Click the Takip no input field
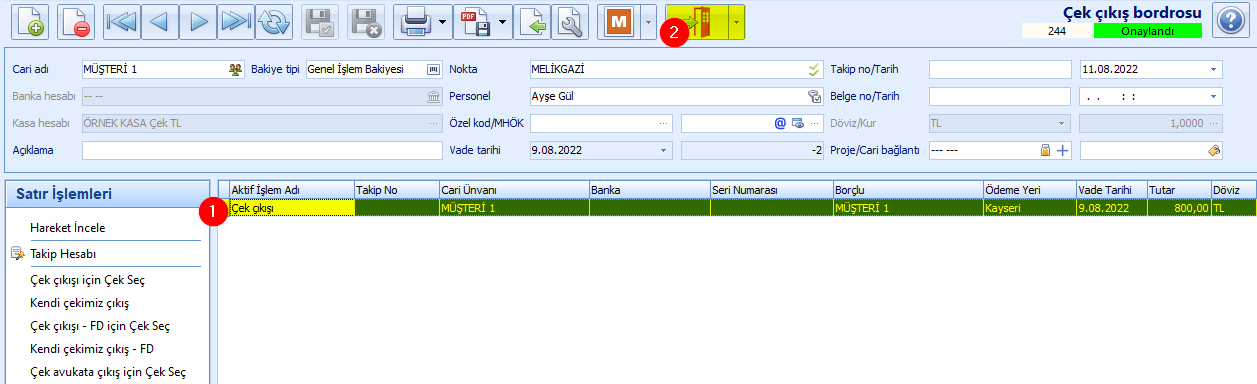Viewport: 1257px width, 384px height. point(1000,69)
